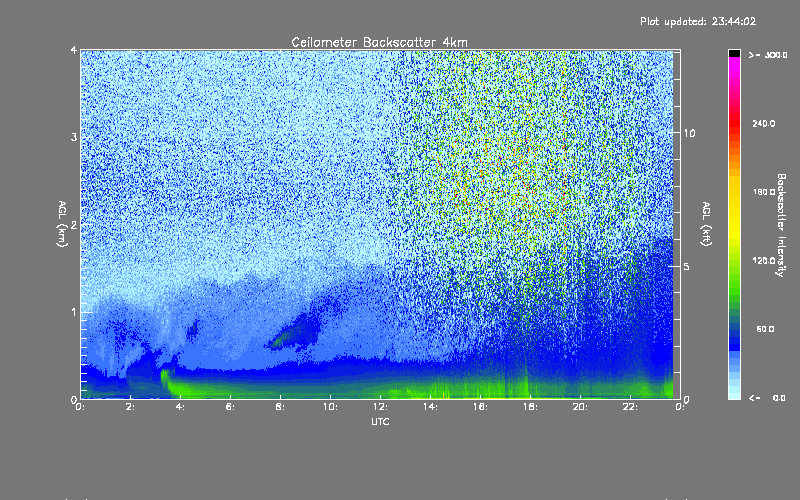Click the "Ceilometer Backscatter 4km" plot title
Image resolution: width=800 pixels, height=500 pixels.
coord(379,42)
